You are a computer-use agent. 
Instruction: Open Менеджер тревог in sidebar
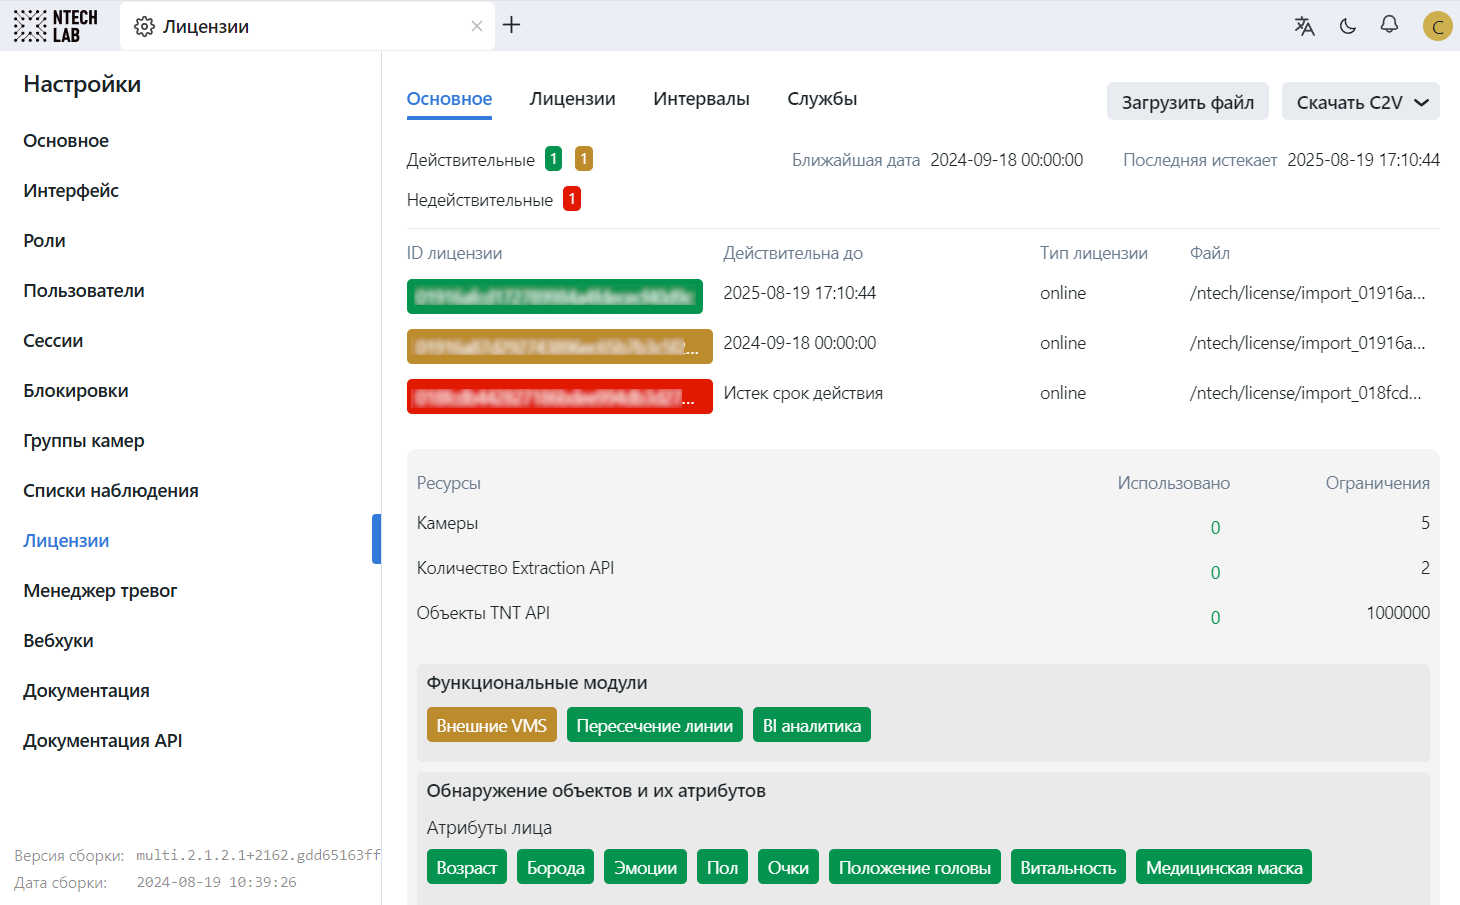tap(100, 591)
